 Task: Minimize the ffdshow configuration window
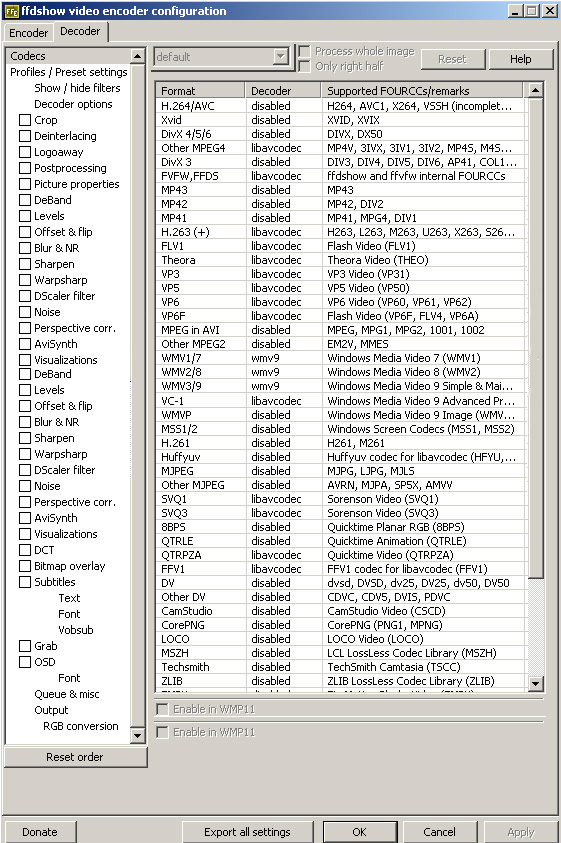tap(515, 10)
